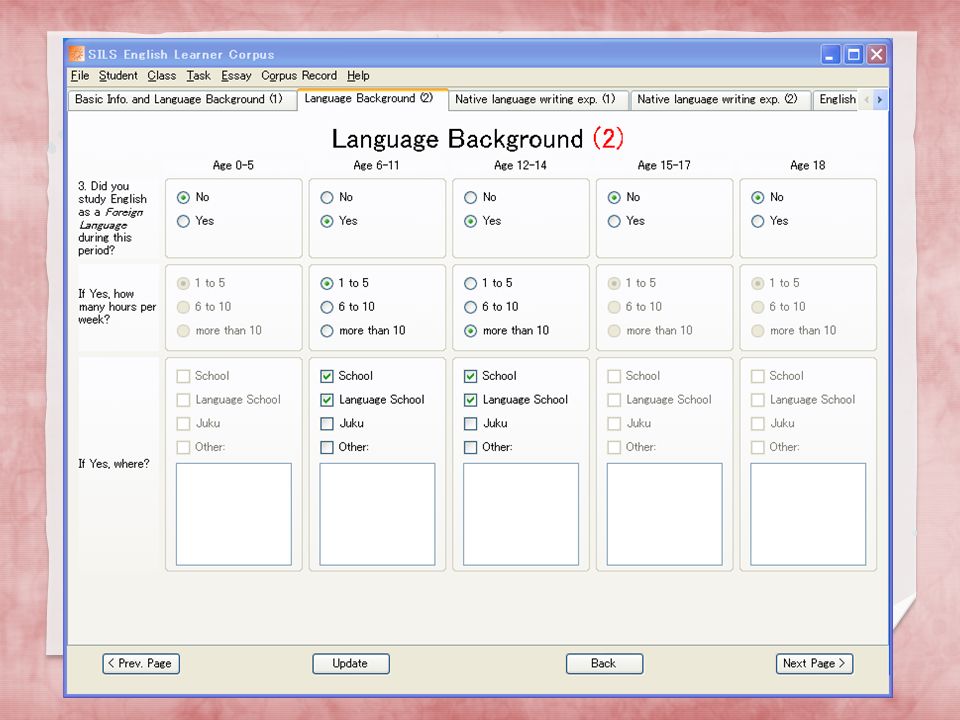Screen dimensions: 960x720
Task: Open the Class menu
Action: [x=162, y=75]
